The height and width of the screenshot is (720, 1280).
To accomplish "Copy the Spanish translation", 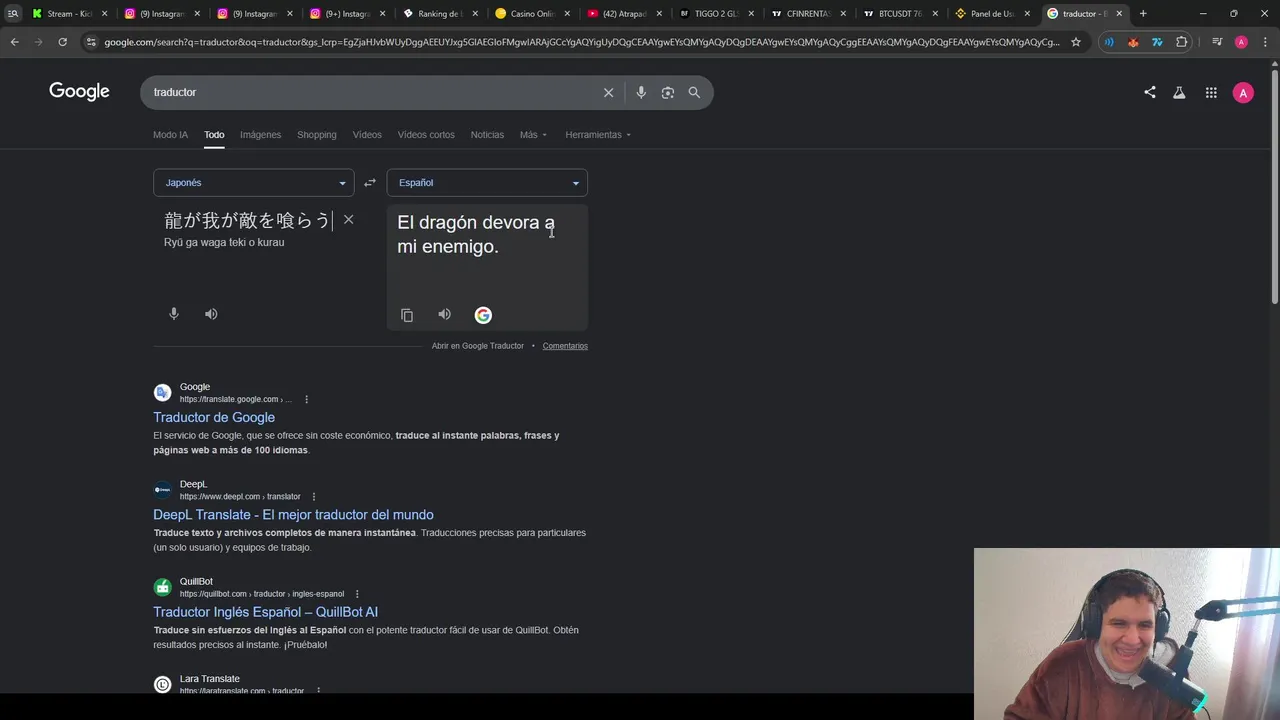I will pyautogui.click(x=407, y=315).
